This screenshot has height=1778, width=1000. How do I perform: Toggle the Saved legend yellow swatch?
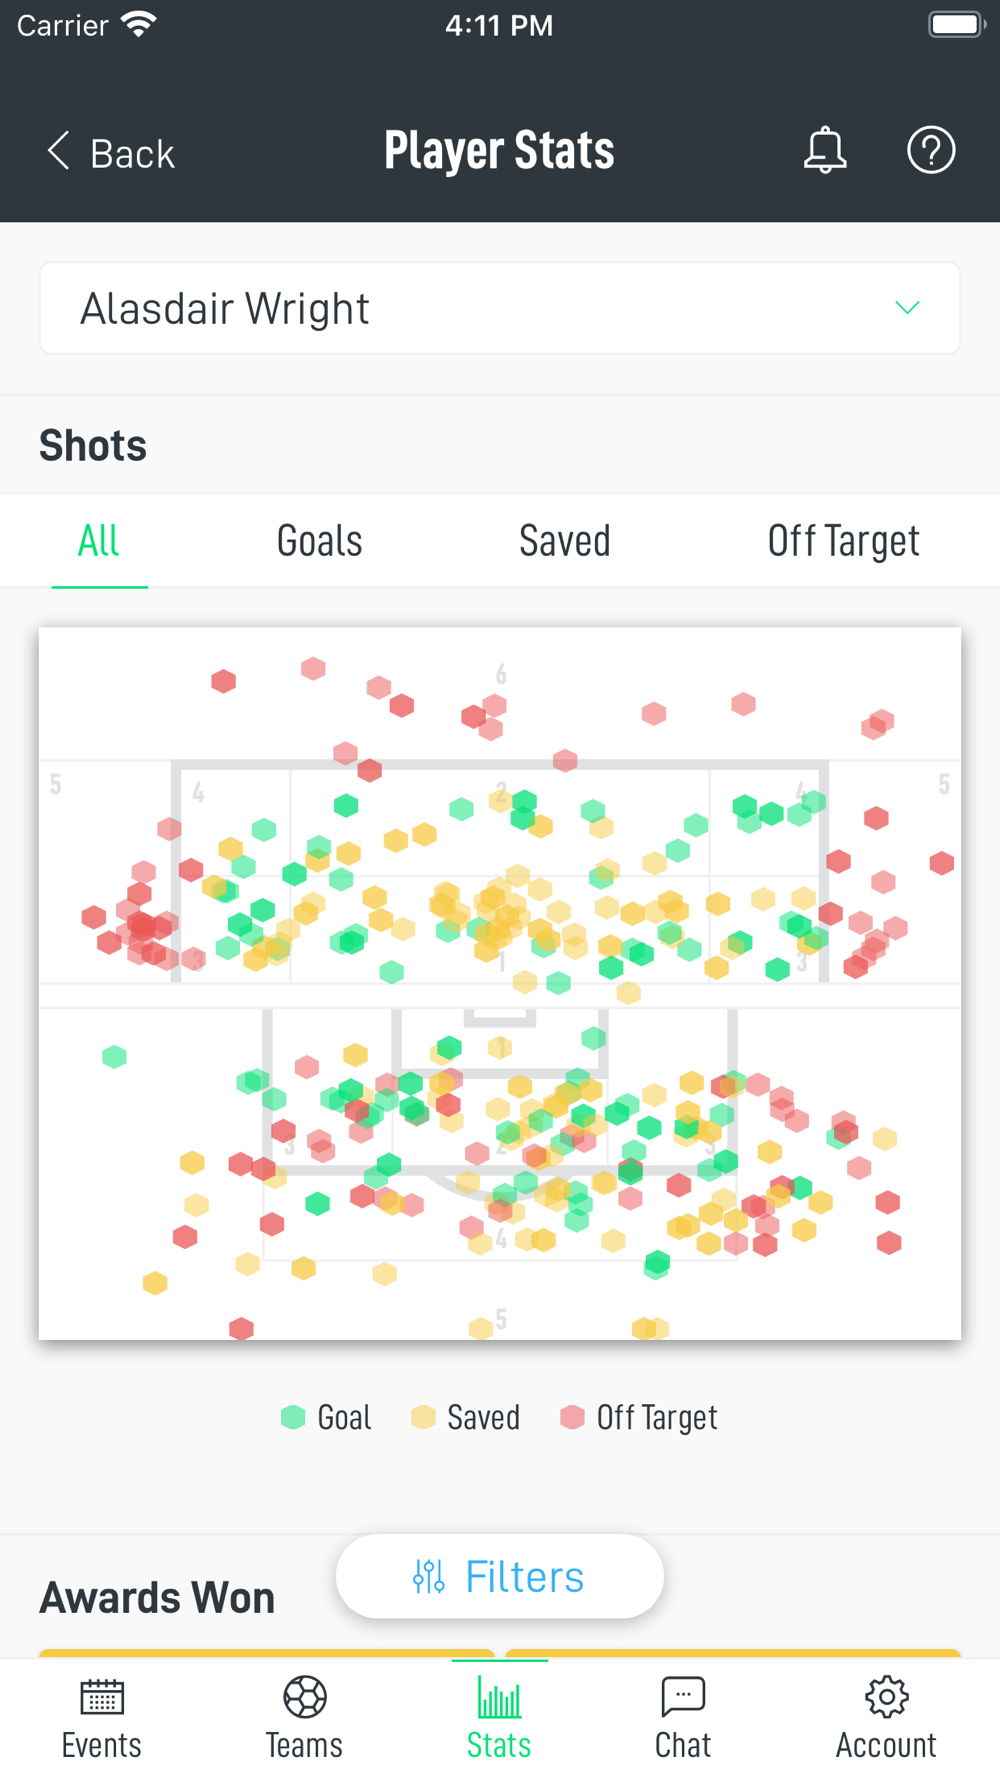point(423,1417)
